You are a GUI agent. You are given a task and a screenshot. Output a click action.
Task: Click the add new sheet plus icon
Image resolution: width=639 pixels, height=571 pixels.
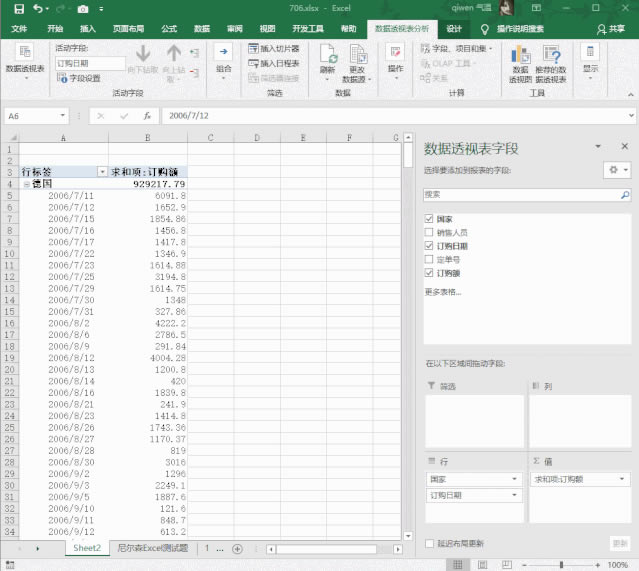point(237,549)
